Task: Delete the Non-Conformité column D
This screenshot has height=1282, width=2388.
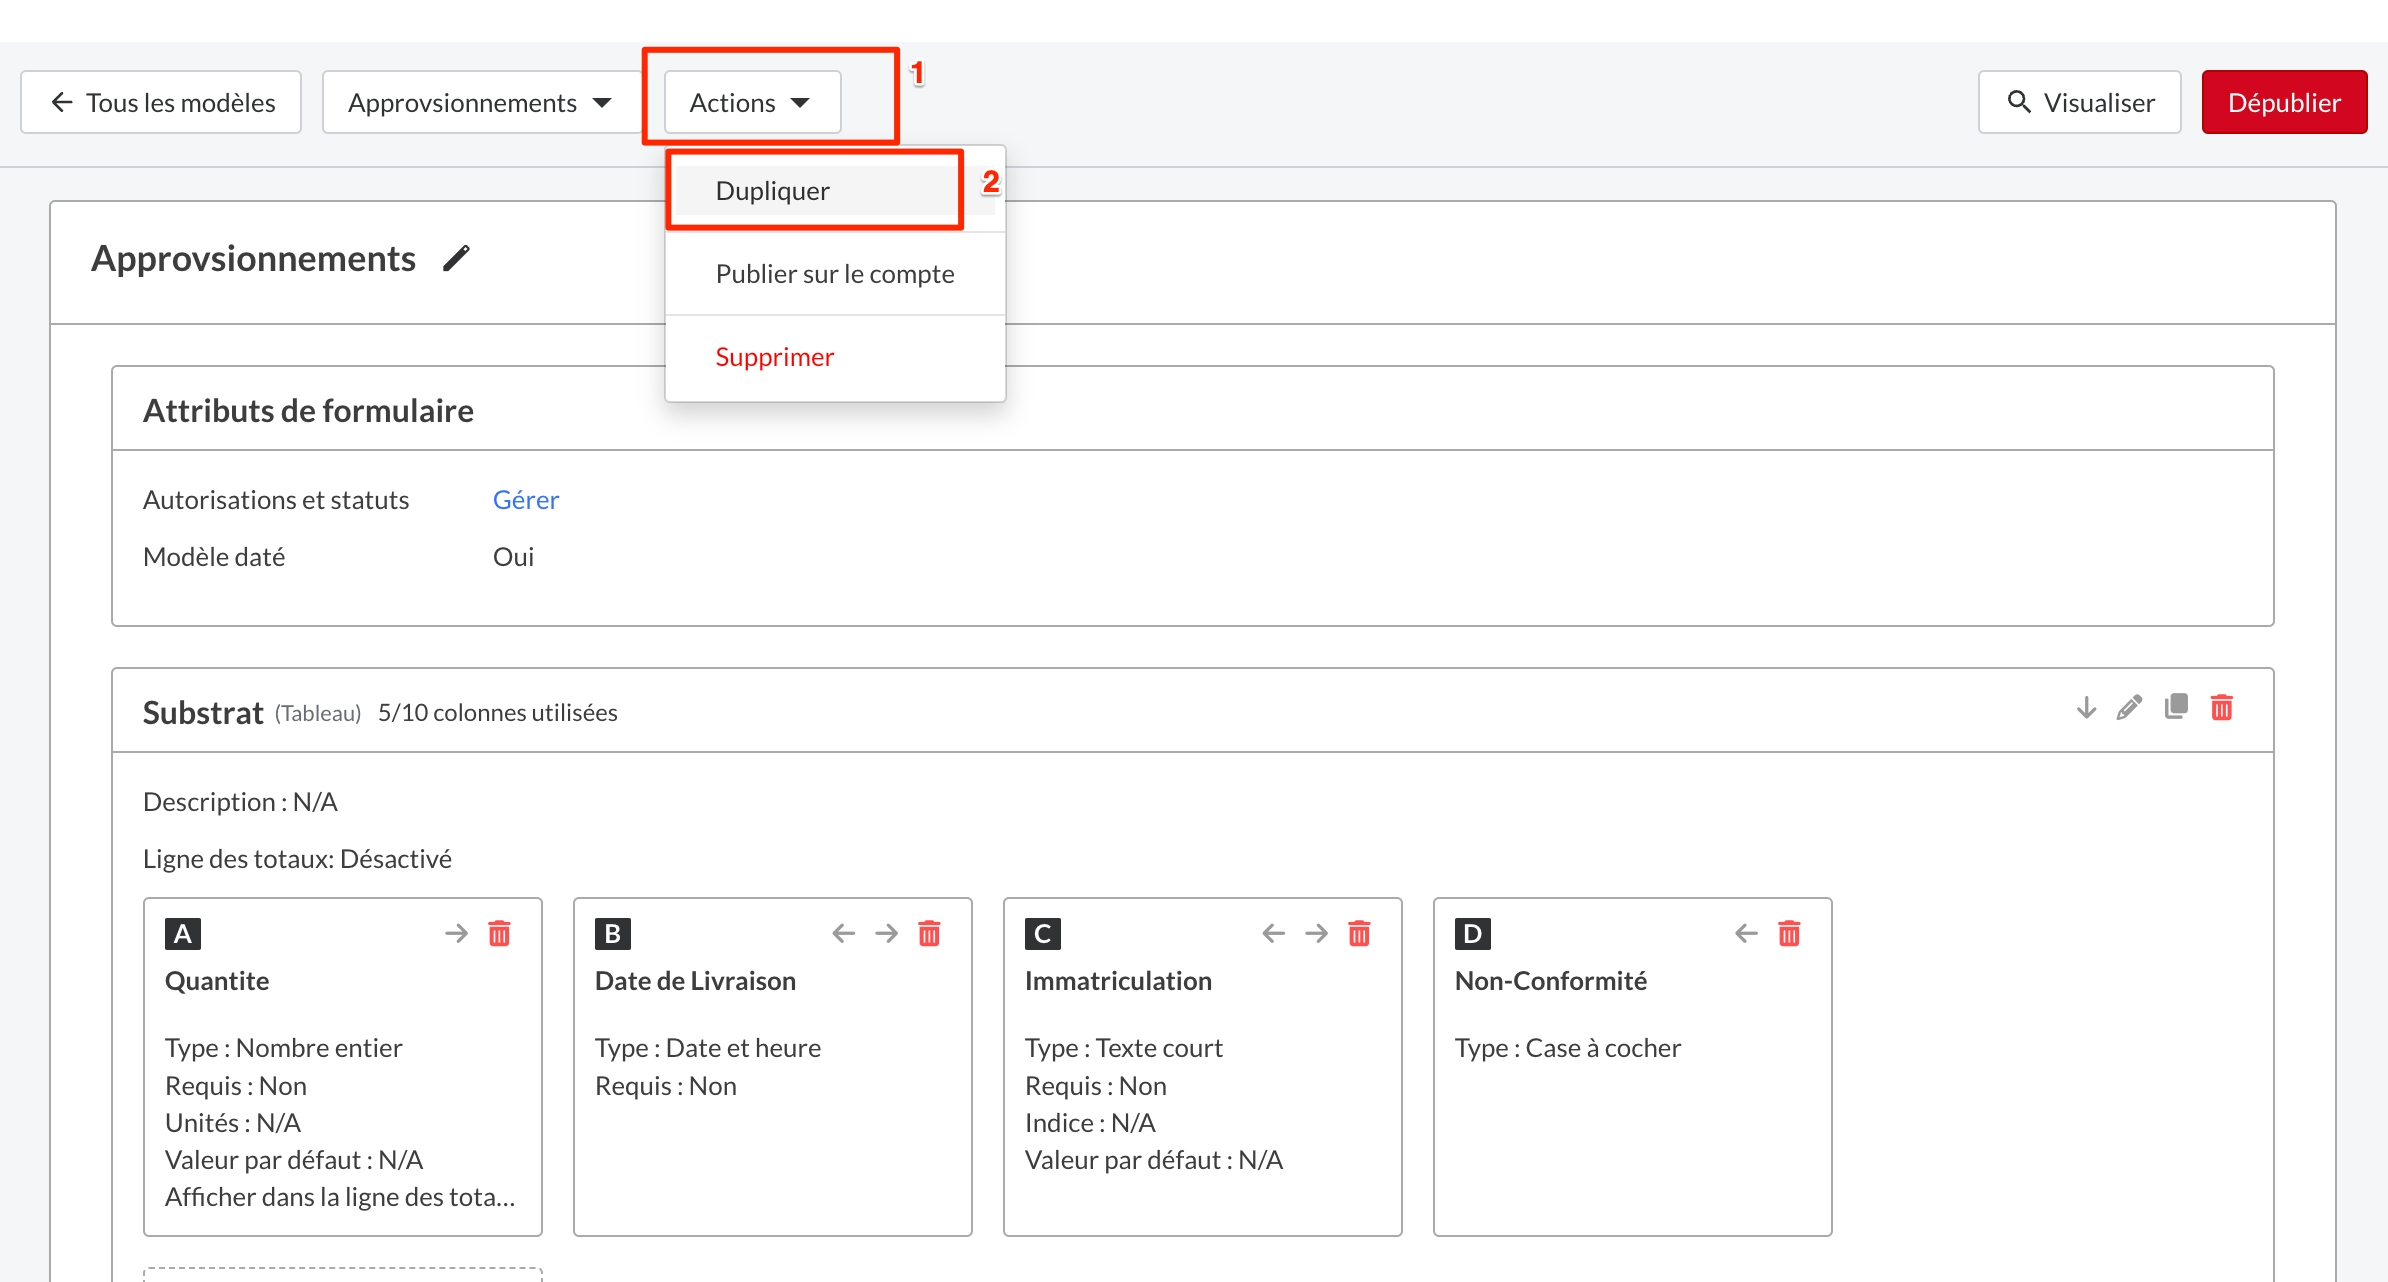Action: pos(1789,934)
